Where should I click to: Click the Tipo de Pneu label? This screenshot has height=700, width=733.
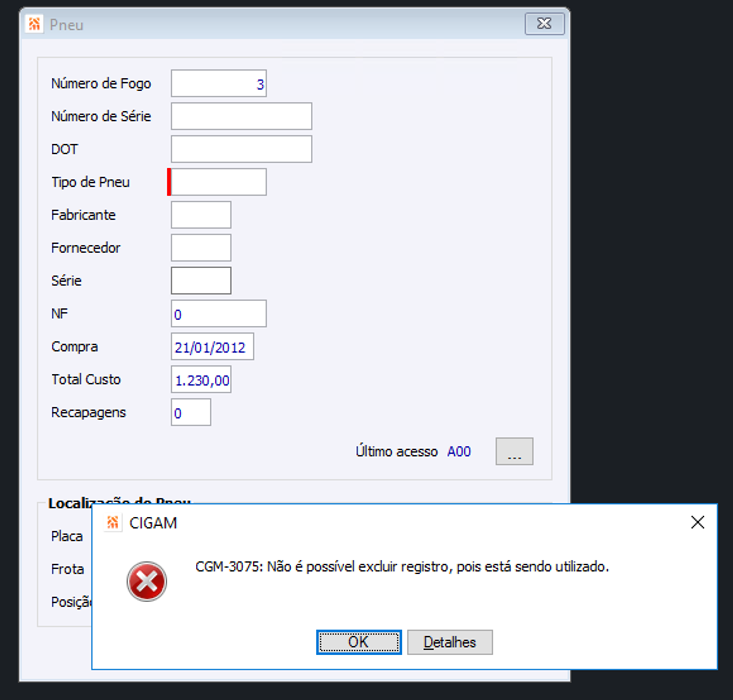pyautogui.click(x=90, y=182)
